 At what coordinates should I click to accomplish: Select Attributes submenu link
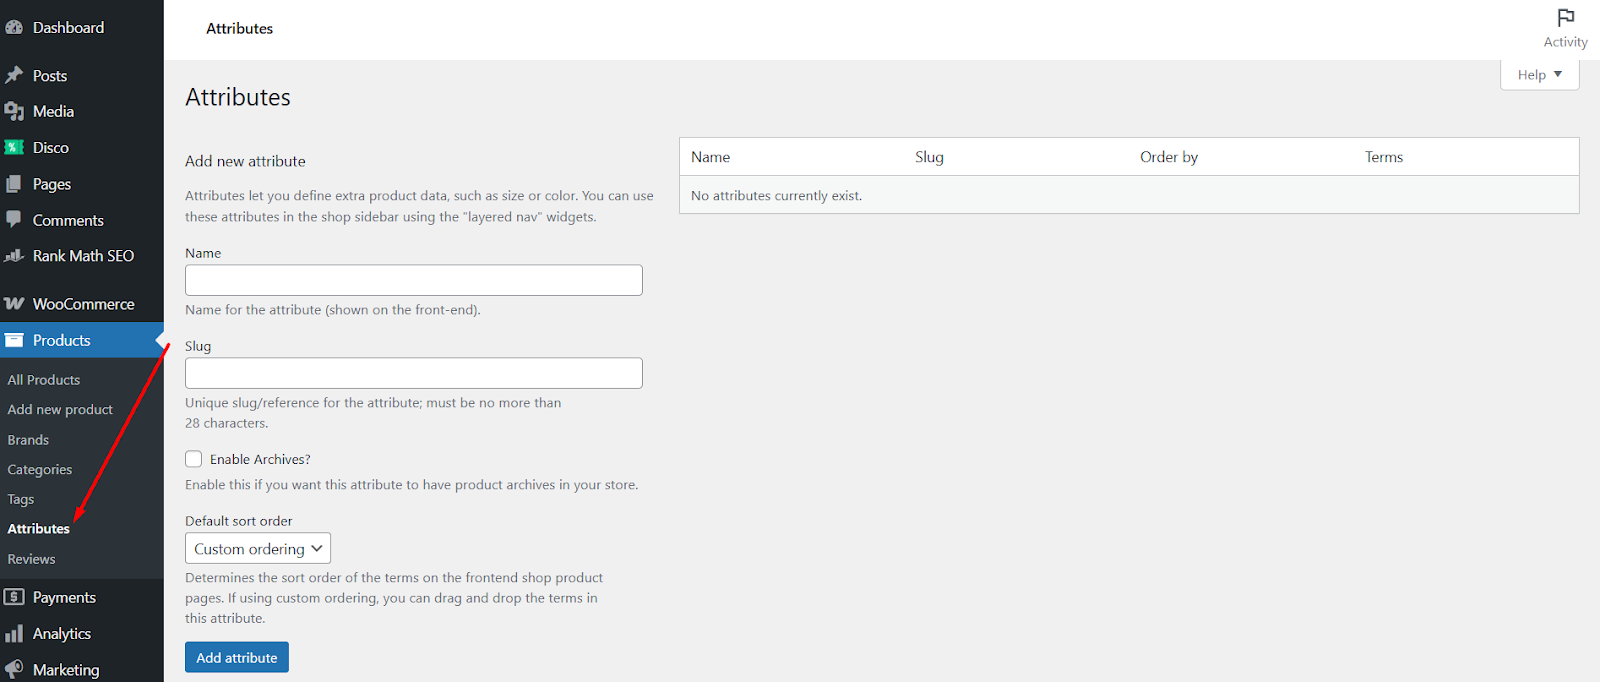(39, 529)
